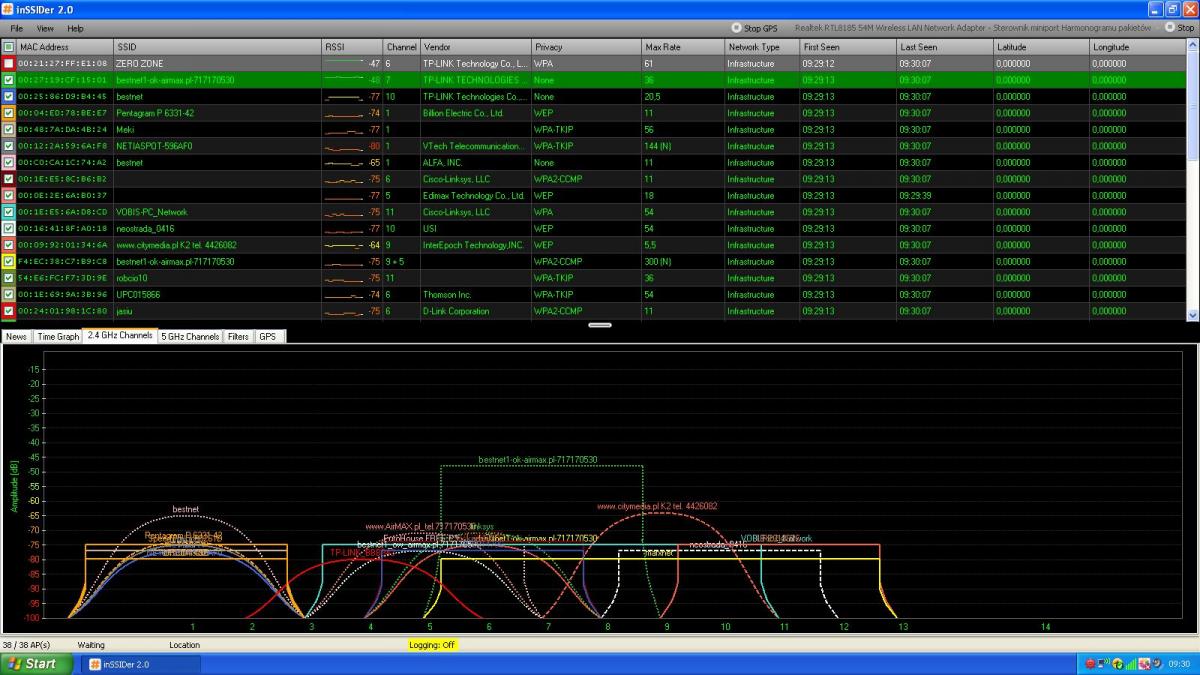Toggle the checkbox for the Meki network
Screen dimensions: 1200x675
coord(9,129)
